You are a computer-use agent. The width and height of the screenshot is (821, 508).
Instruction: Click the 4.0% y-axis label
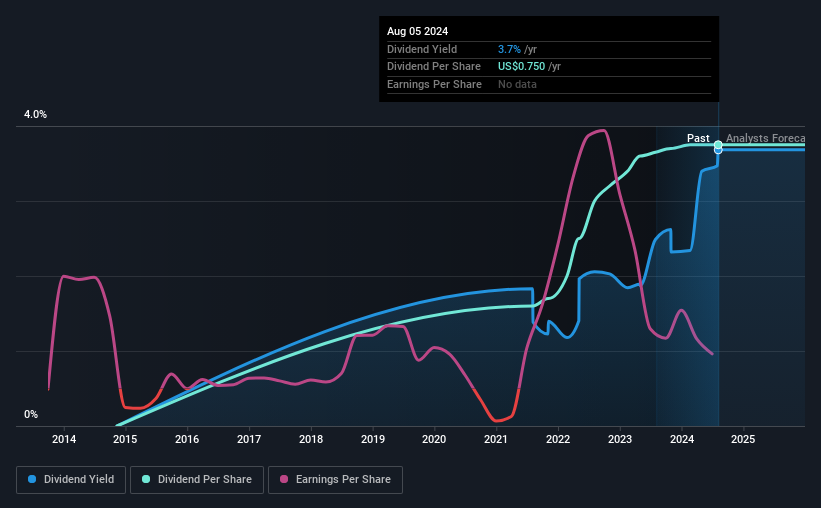coord(35,114)
